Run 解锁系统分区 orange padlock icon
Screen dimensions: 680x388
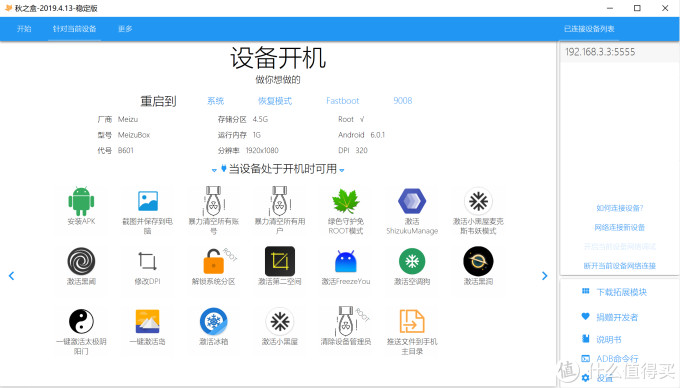(214, 261)
